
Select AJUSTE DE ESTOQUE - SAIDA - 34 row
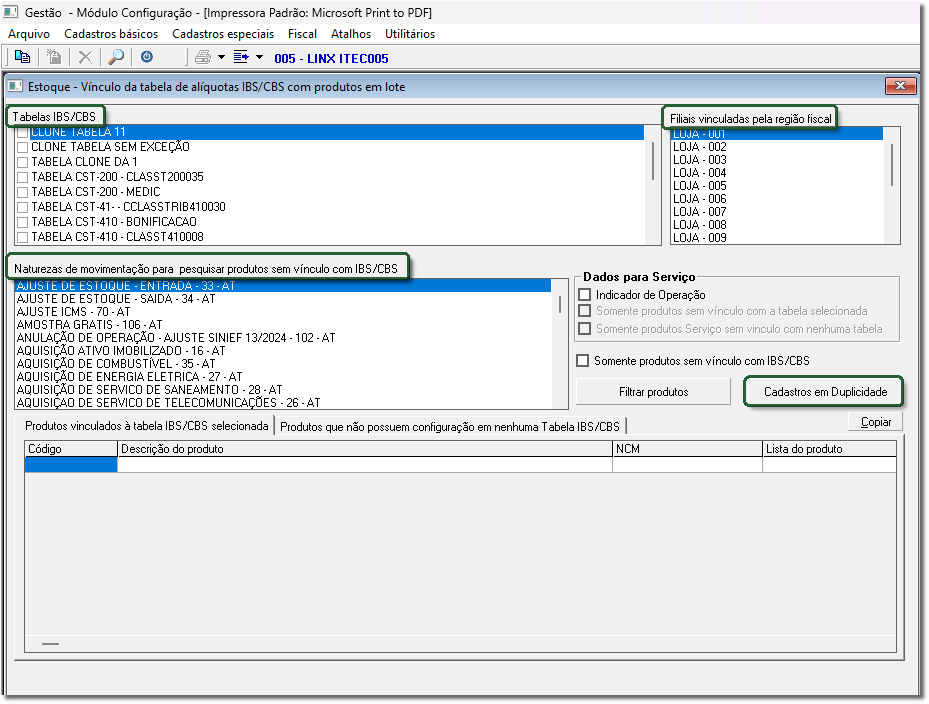coord(283,299)
